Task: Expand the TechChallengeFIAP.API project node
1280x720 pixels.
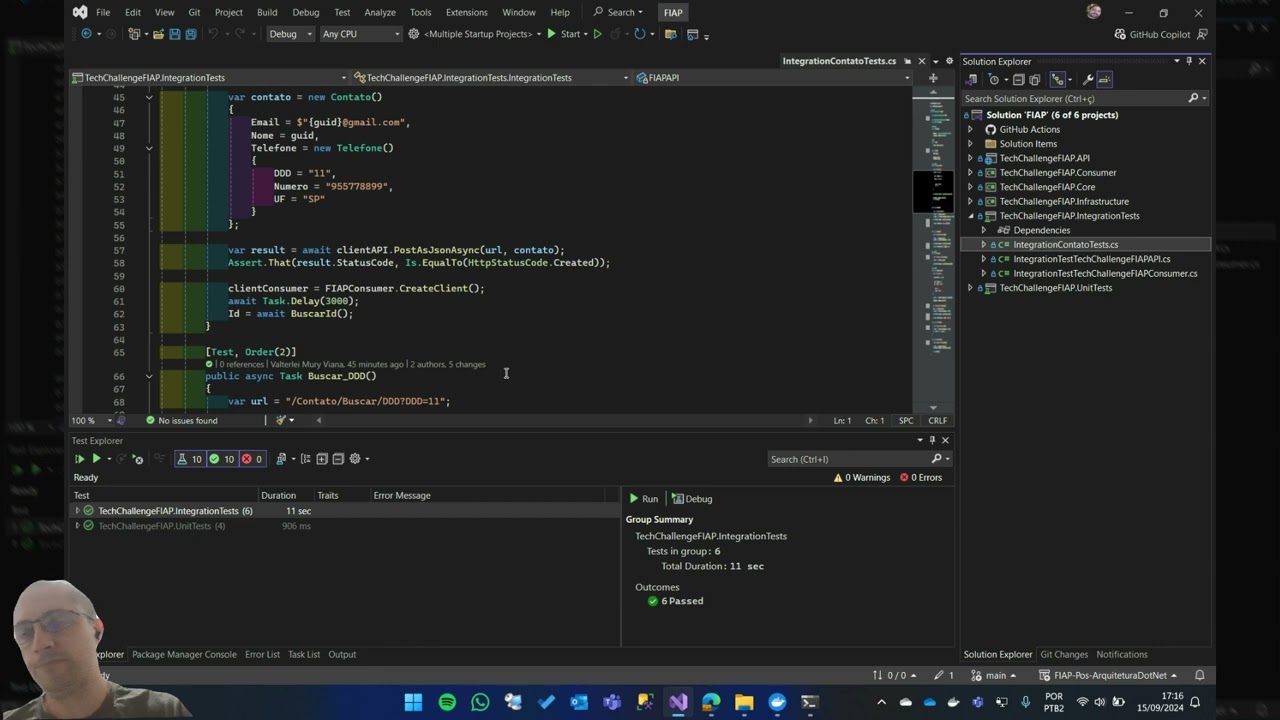Action: point(970,158)
